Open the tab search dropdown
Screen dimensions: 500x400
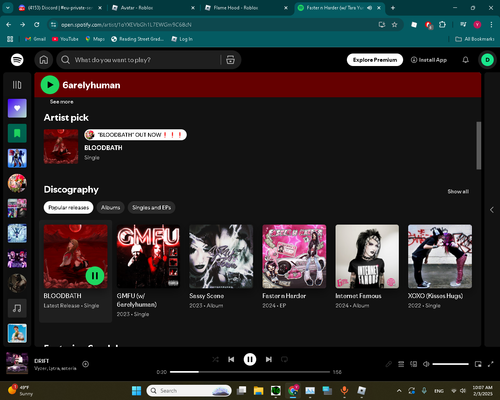(x=7, y=8)
